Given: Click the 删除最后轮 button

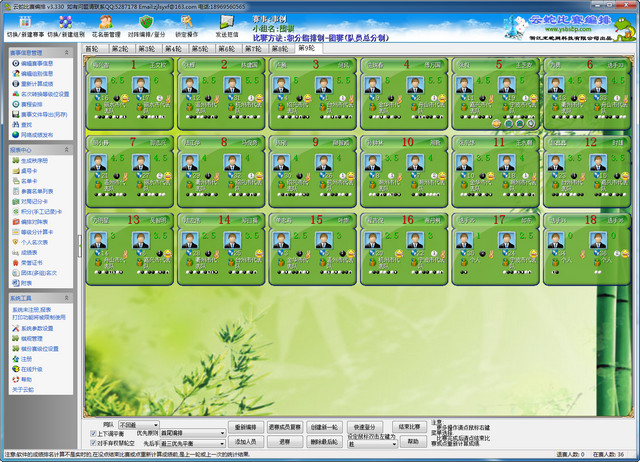Looking at the screenshot, I should [x=324, y=442].
